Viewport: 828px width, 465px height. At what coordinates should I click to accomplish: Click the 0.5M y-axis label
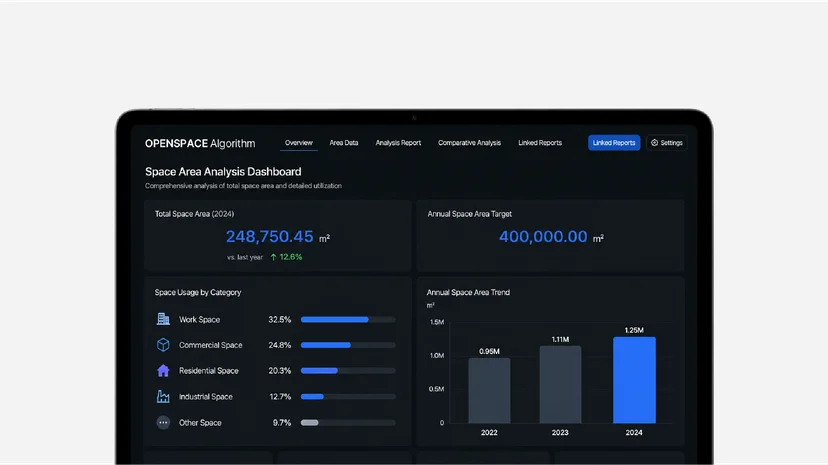pyautogui.click(x=436, y=389)
